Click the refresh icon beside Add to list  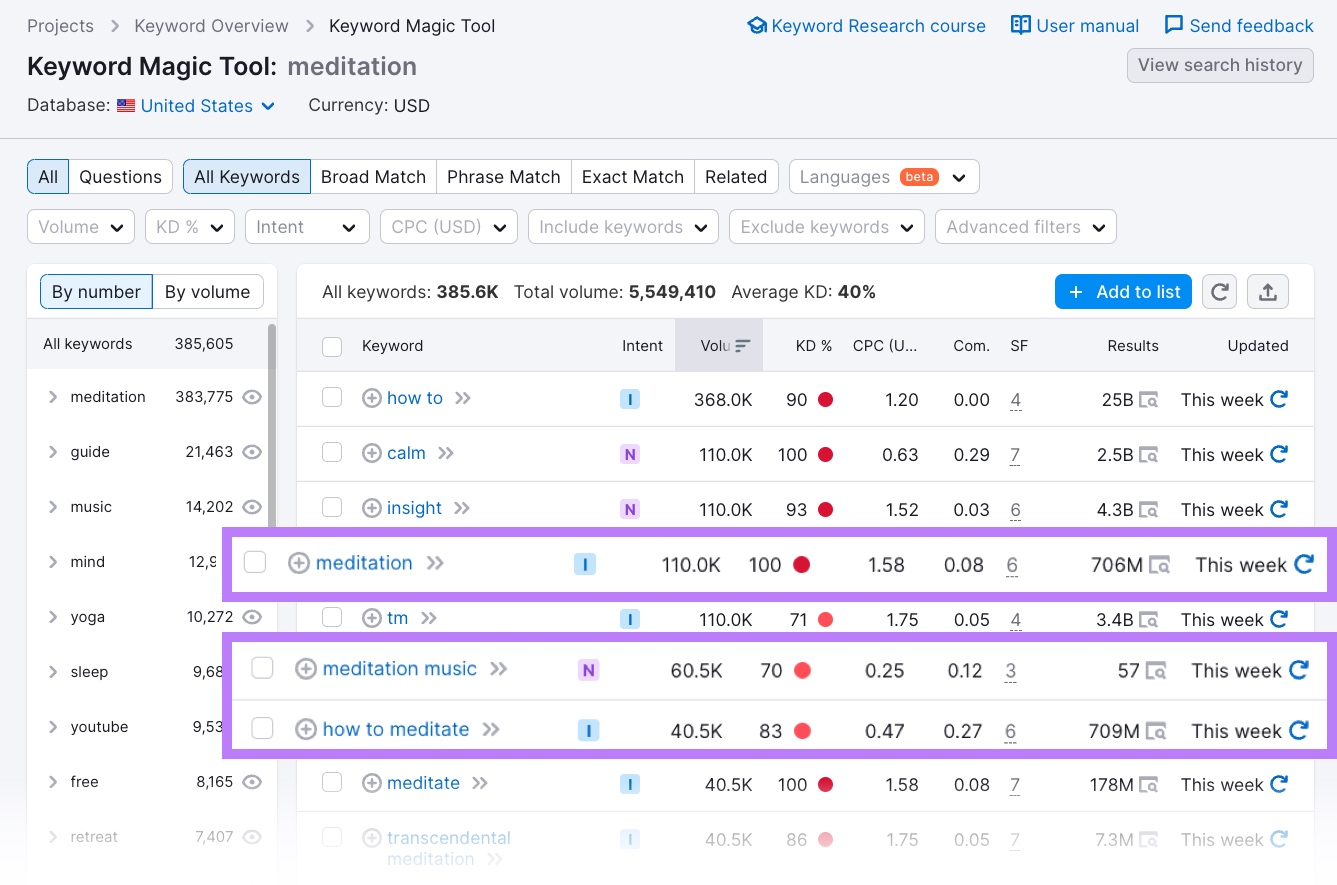point(1219,292)
